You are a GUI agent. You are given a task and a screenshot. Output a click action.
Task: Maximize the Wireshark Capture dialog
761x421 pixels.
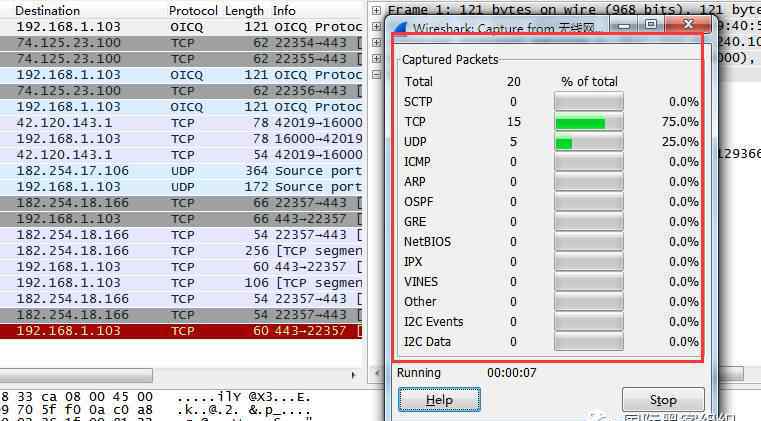(x=651, y=24)
